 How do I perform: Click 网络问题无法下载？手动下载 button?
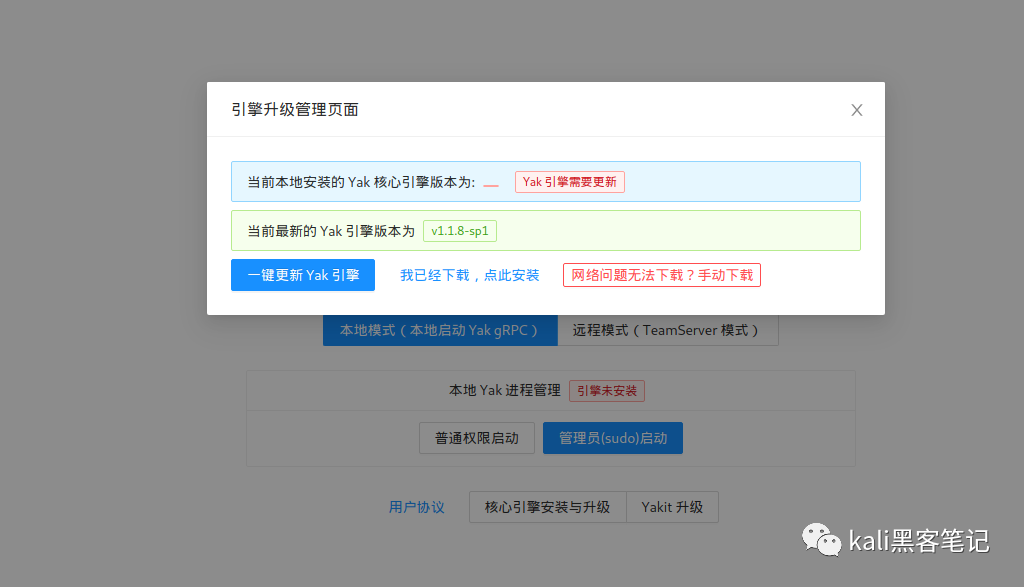(662, 275)
